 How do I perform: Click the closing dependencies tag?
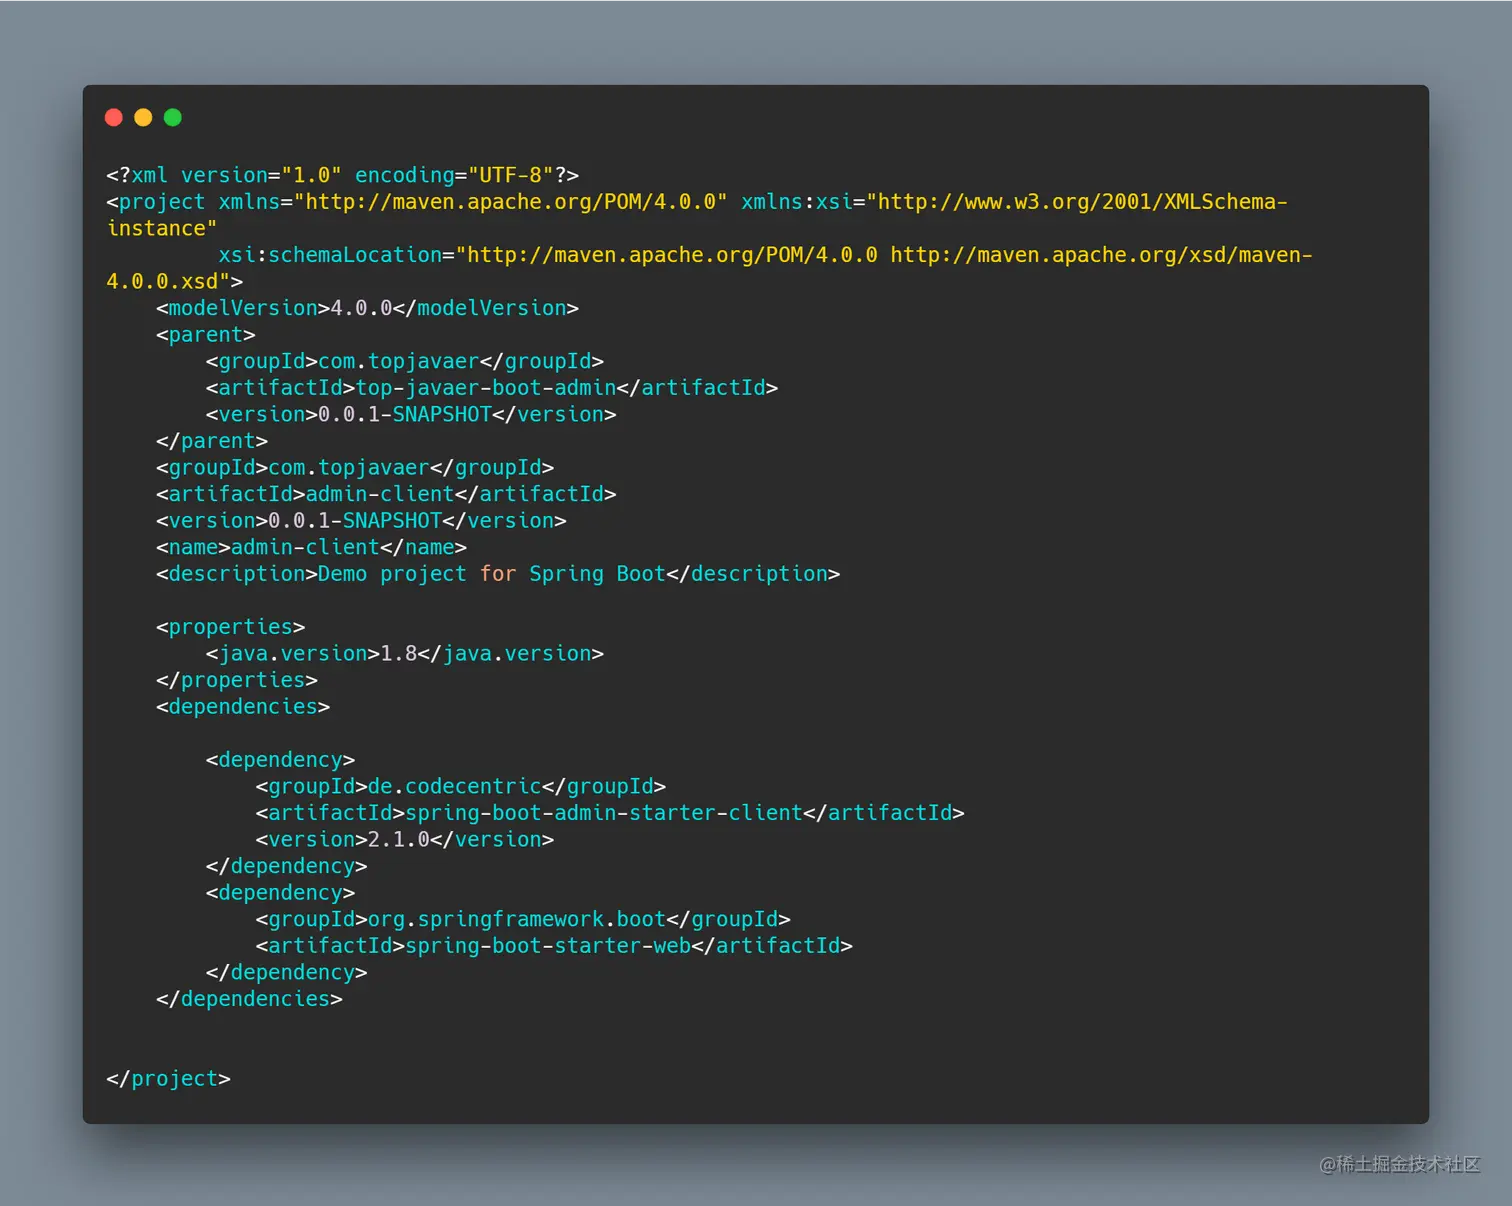tap(248, 999)
